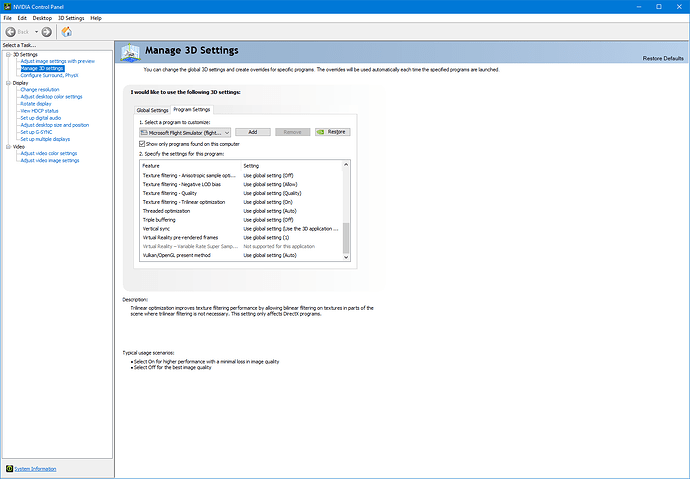The height and width of the screenshot is (479, 690).
Task: Click the Add button
Action: 253,132
